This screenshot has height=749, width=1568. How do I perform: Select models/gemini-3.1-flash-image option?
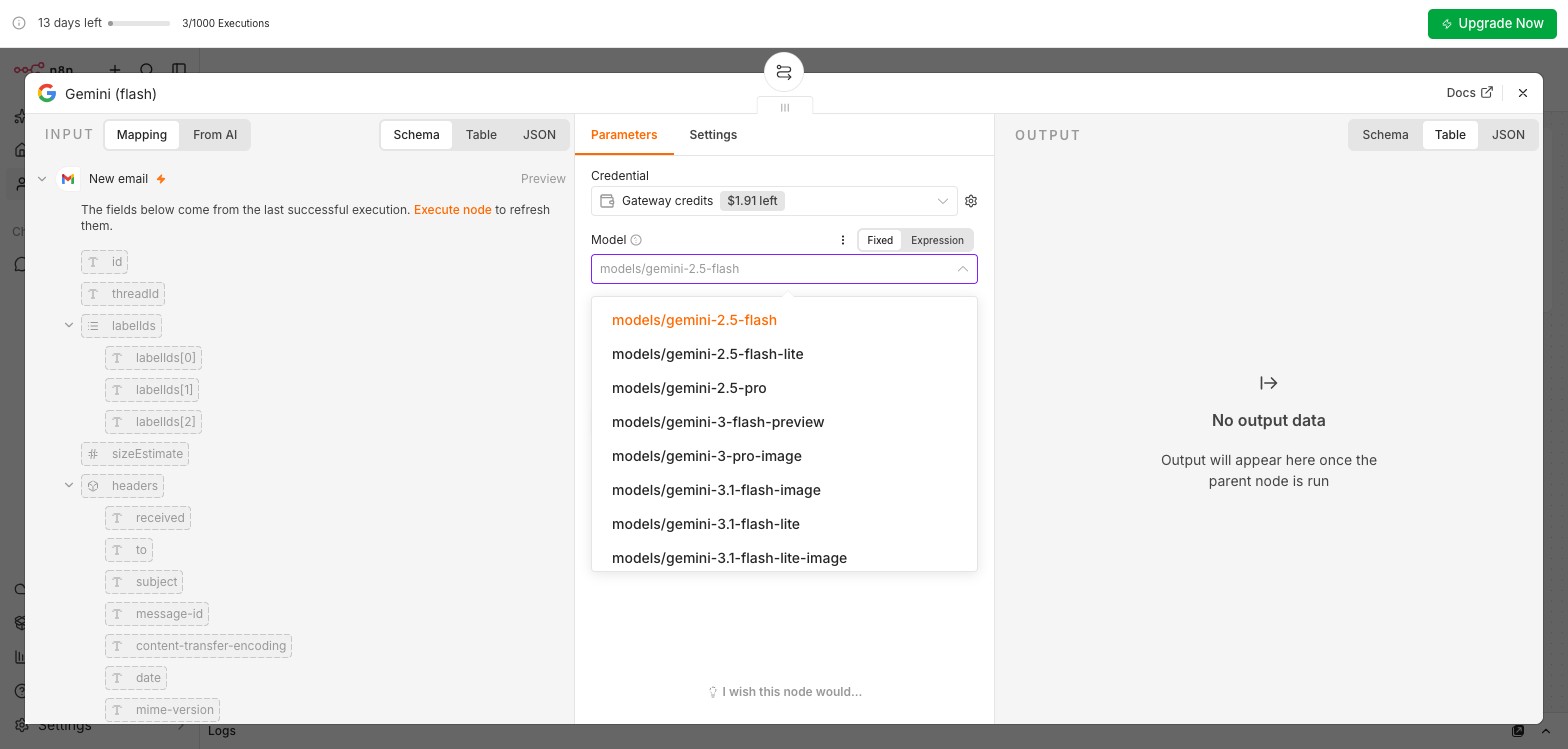784,490
